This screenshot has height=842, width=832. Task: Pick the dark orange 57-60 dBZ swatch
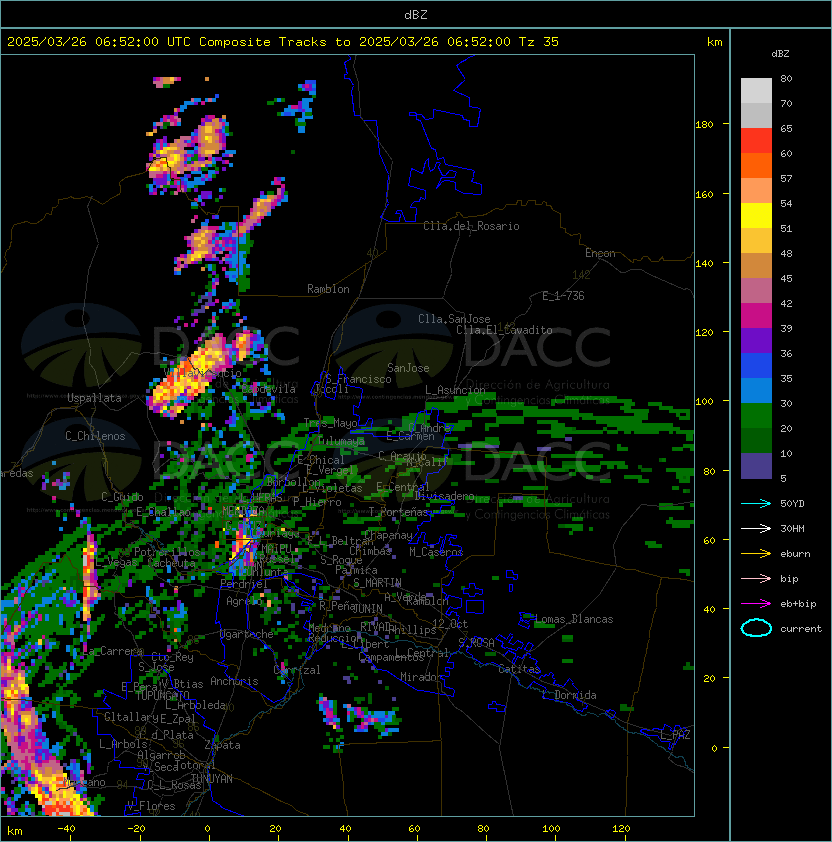tap(756, 165)
